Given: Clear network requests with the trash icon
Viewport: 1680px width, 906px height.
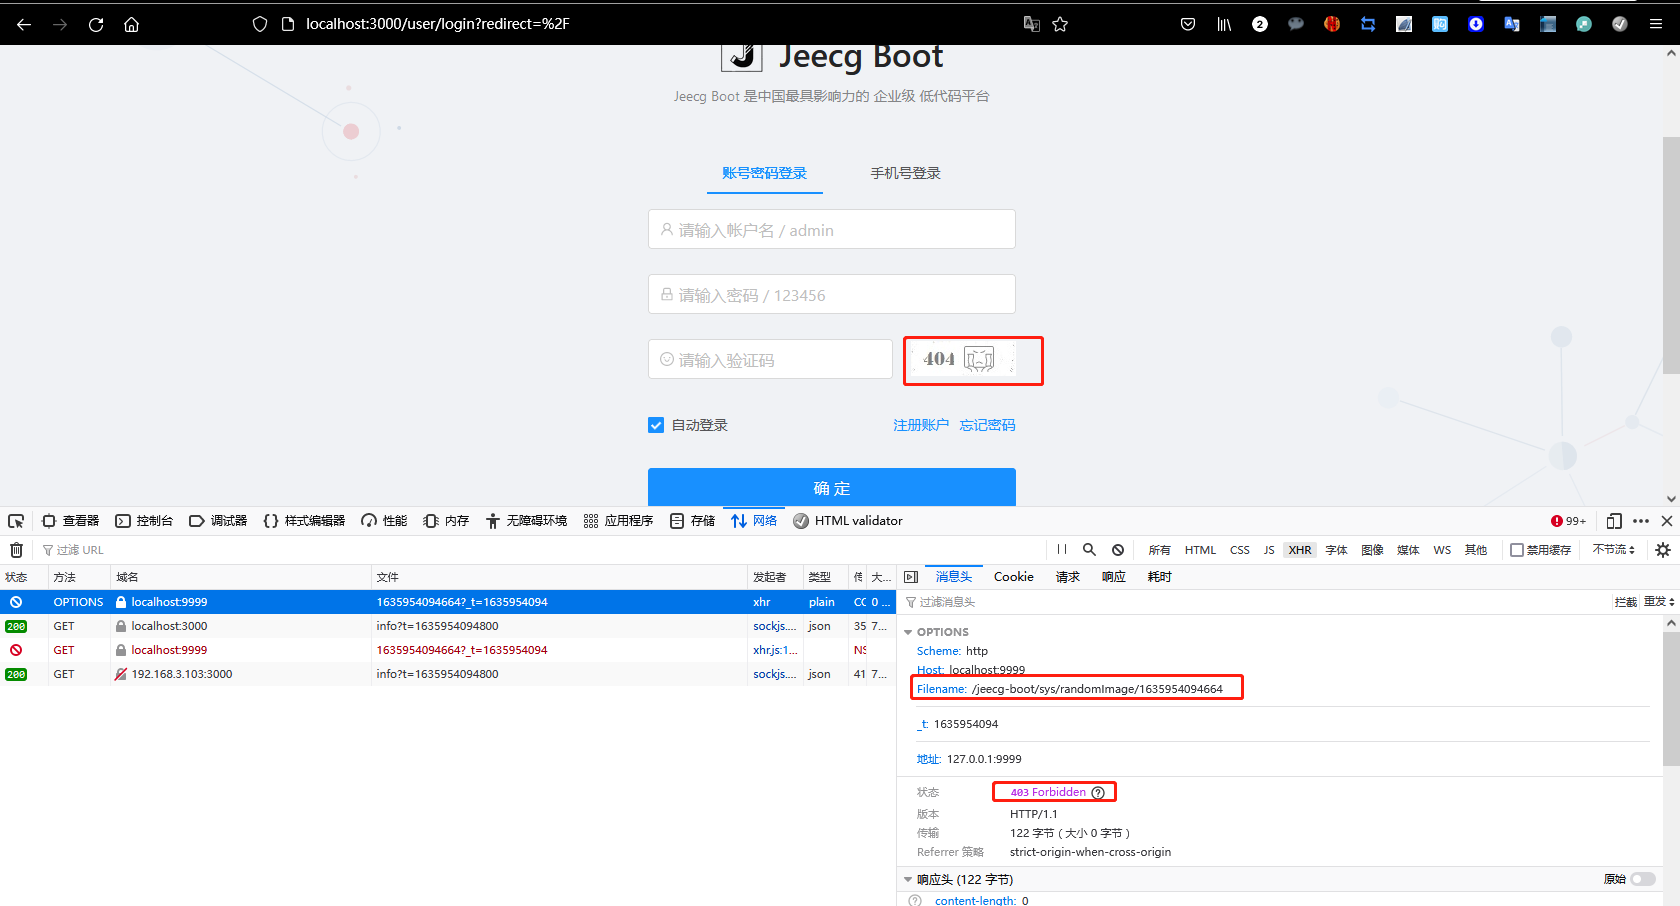Looking at the screenshot, I should pos(16,549).
